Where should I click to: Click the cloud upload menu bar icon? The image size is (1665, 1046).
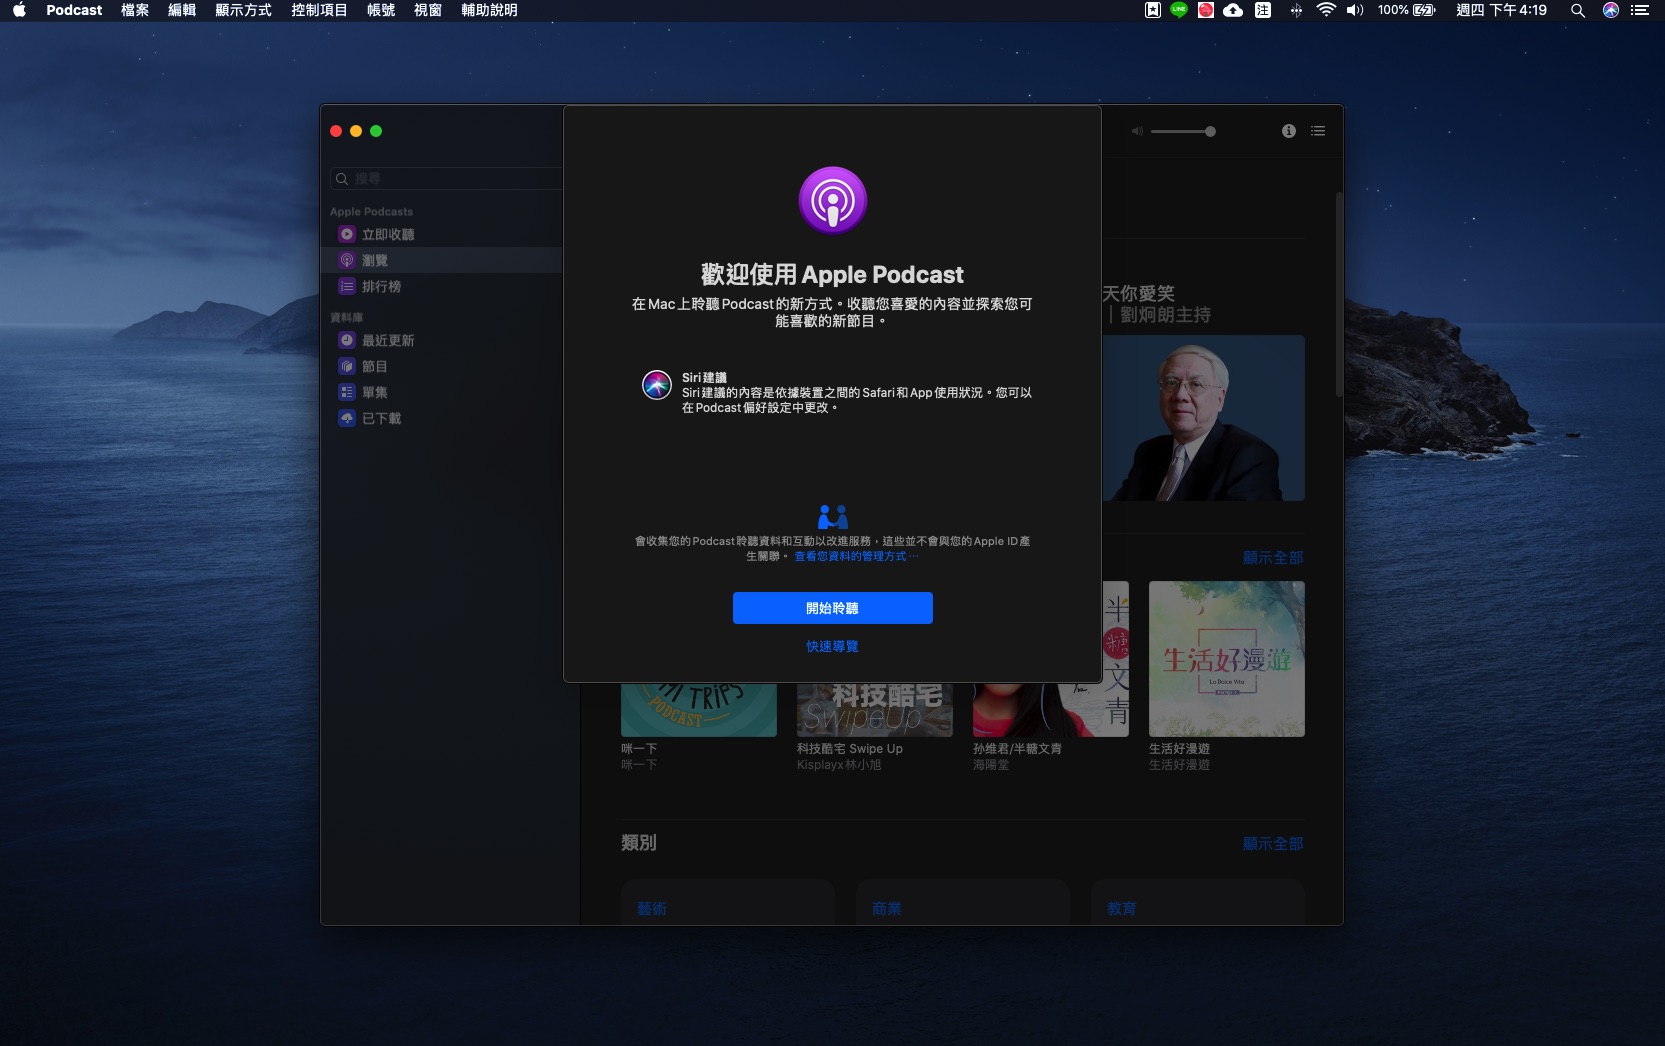click(x=1233, y=10)
